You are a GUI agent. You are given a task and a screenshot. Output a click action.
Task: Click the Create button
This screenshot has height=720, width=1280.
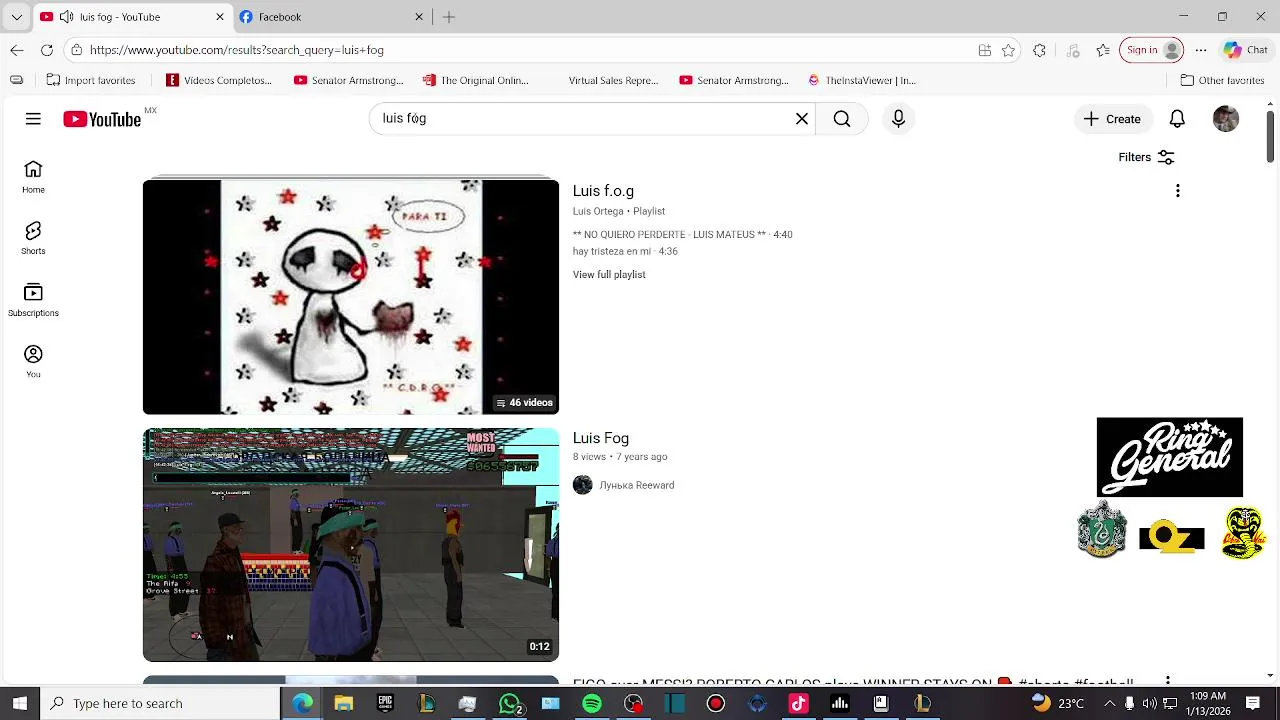1112,119
